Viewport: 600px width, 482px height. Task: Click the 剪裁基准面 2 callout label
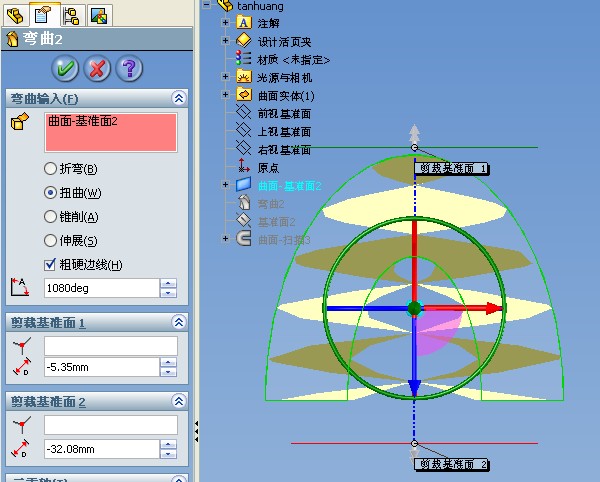[452, 464]
